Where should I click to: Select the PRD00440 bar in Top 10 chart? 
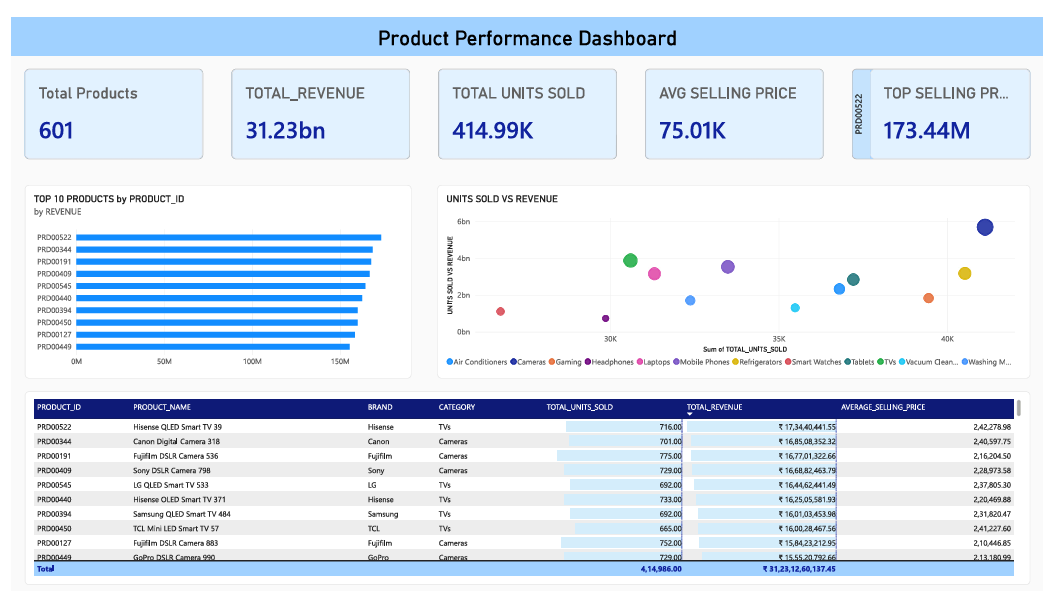(219, 298)
